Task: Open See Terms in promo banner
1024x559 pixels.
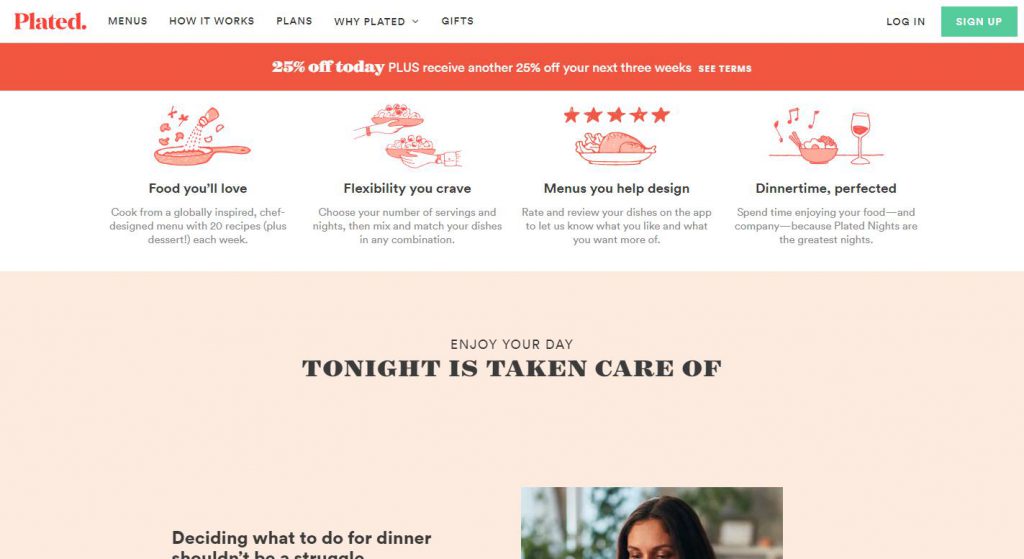Action: (x=725, y=69)
